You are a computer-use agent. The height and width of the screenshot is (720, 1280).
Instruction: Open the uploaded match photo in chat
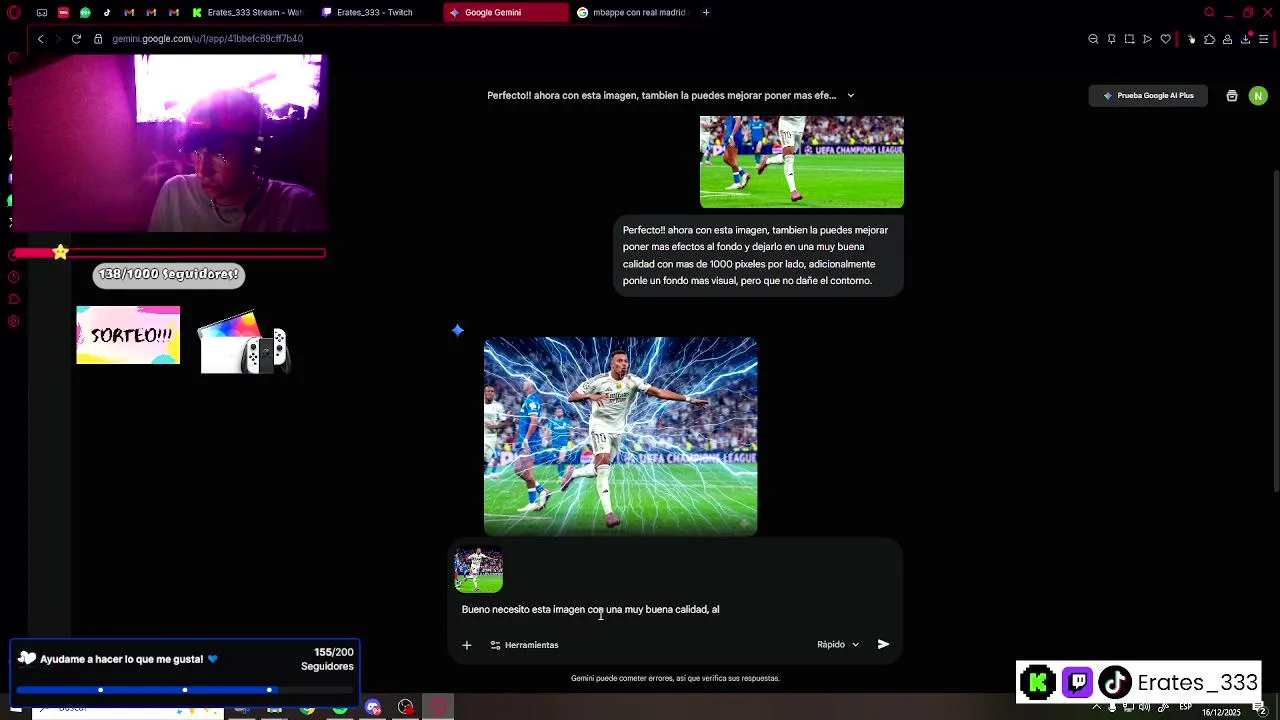(801, 162)
